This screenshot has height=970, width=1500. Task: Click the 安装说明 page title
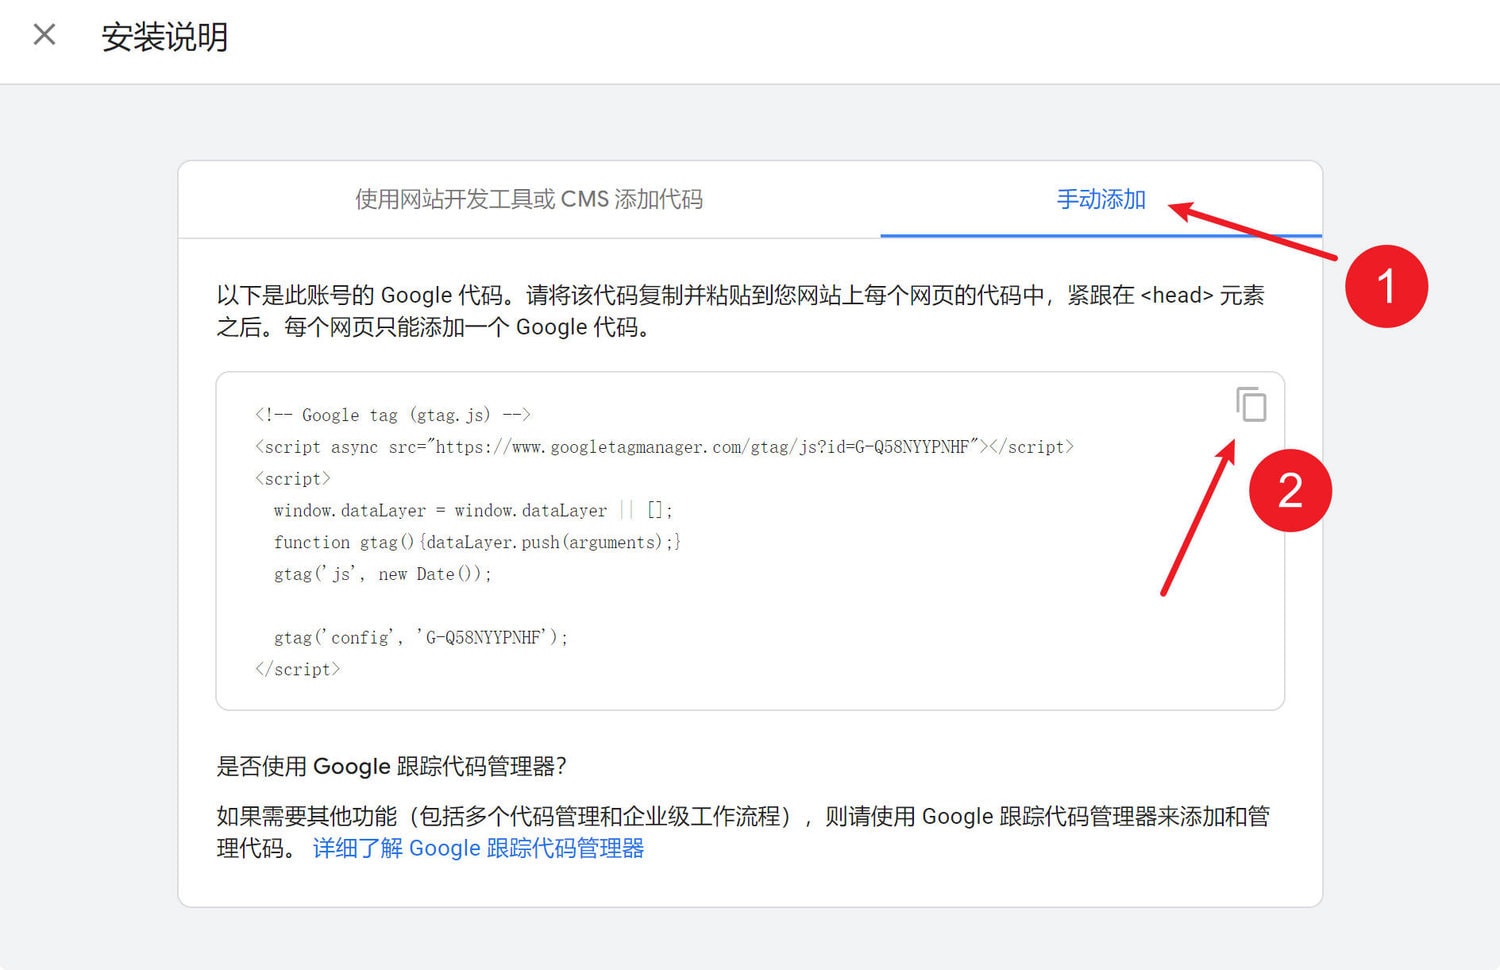point(165,37)
